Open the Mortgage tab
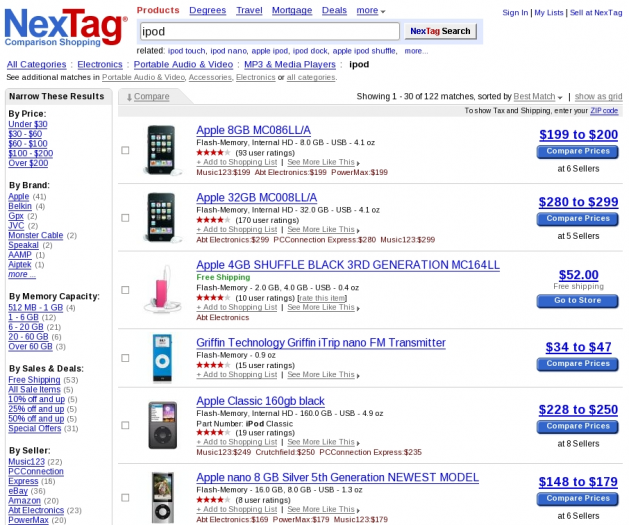This screenshot has height=525, width=629. click(x=292, y=10)
